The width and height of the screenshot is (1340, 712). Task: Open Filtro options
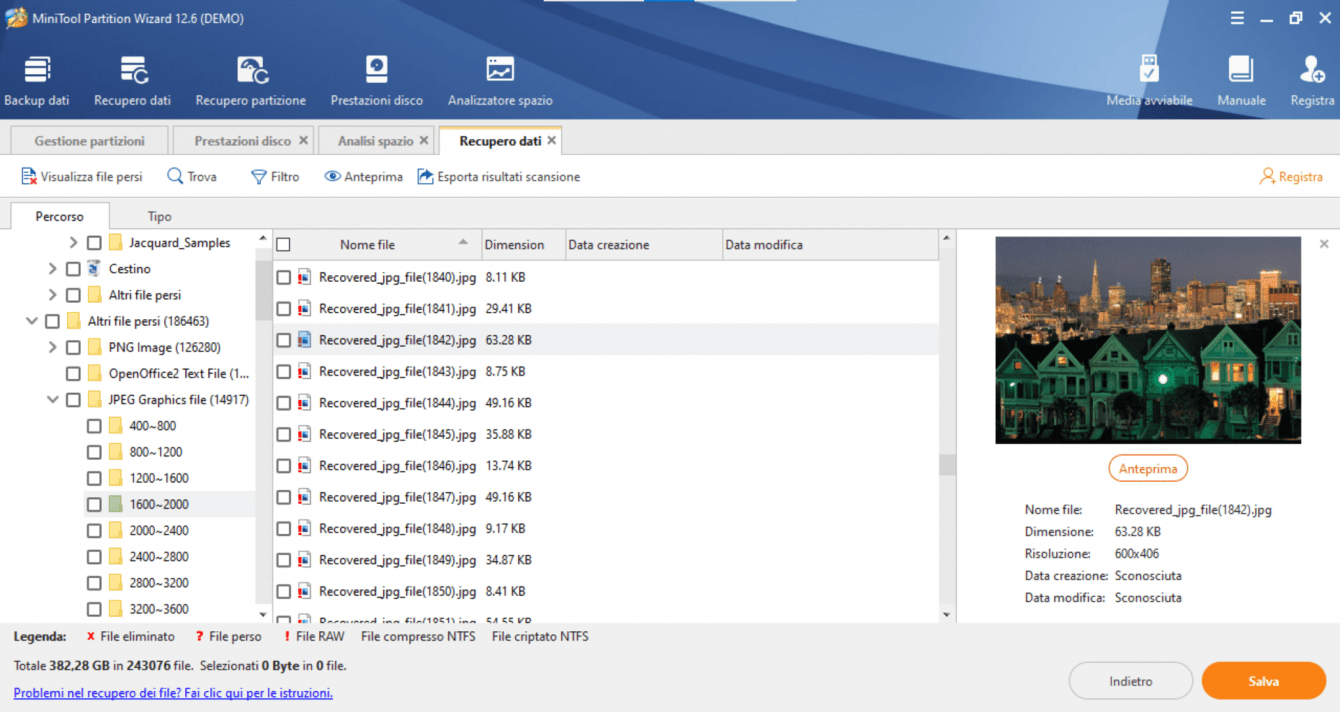point(275,177)
